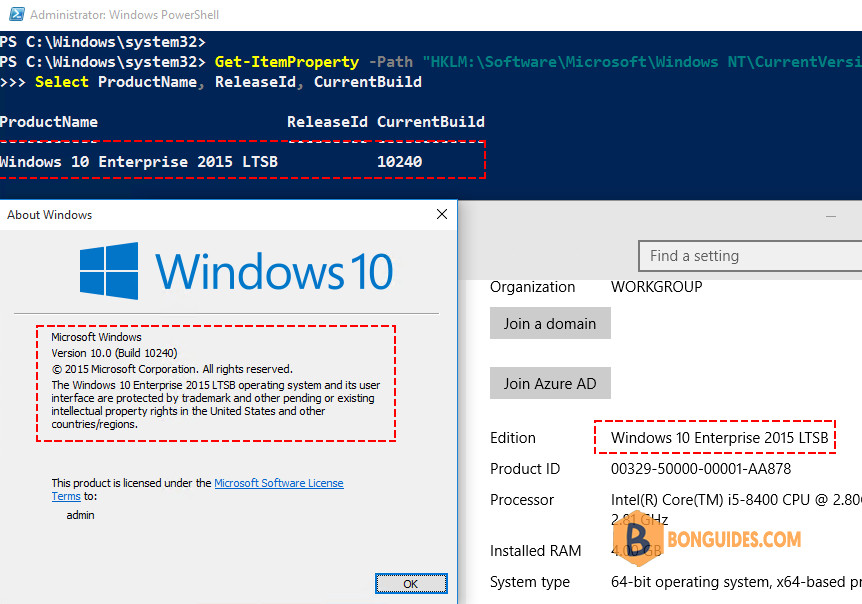Select the Product ID 00329-50000-00001-AA878
The width and height of the screenshot is (862, 604).
point(701,469)
